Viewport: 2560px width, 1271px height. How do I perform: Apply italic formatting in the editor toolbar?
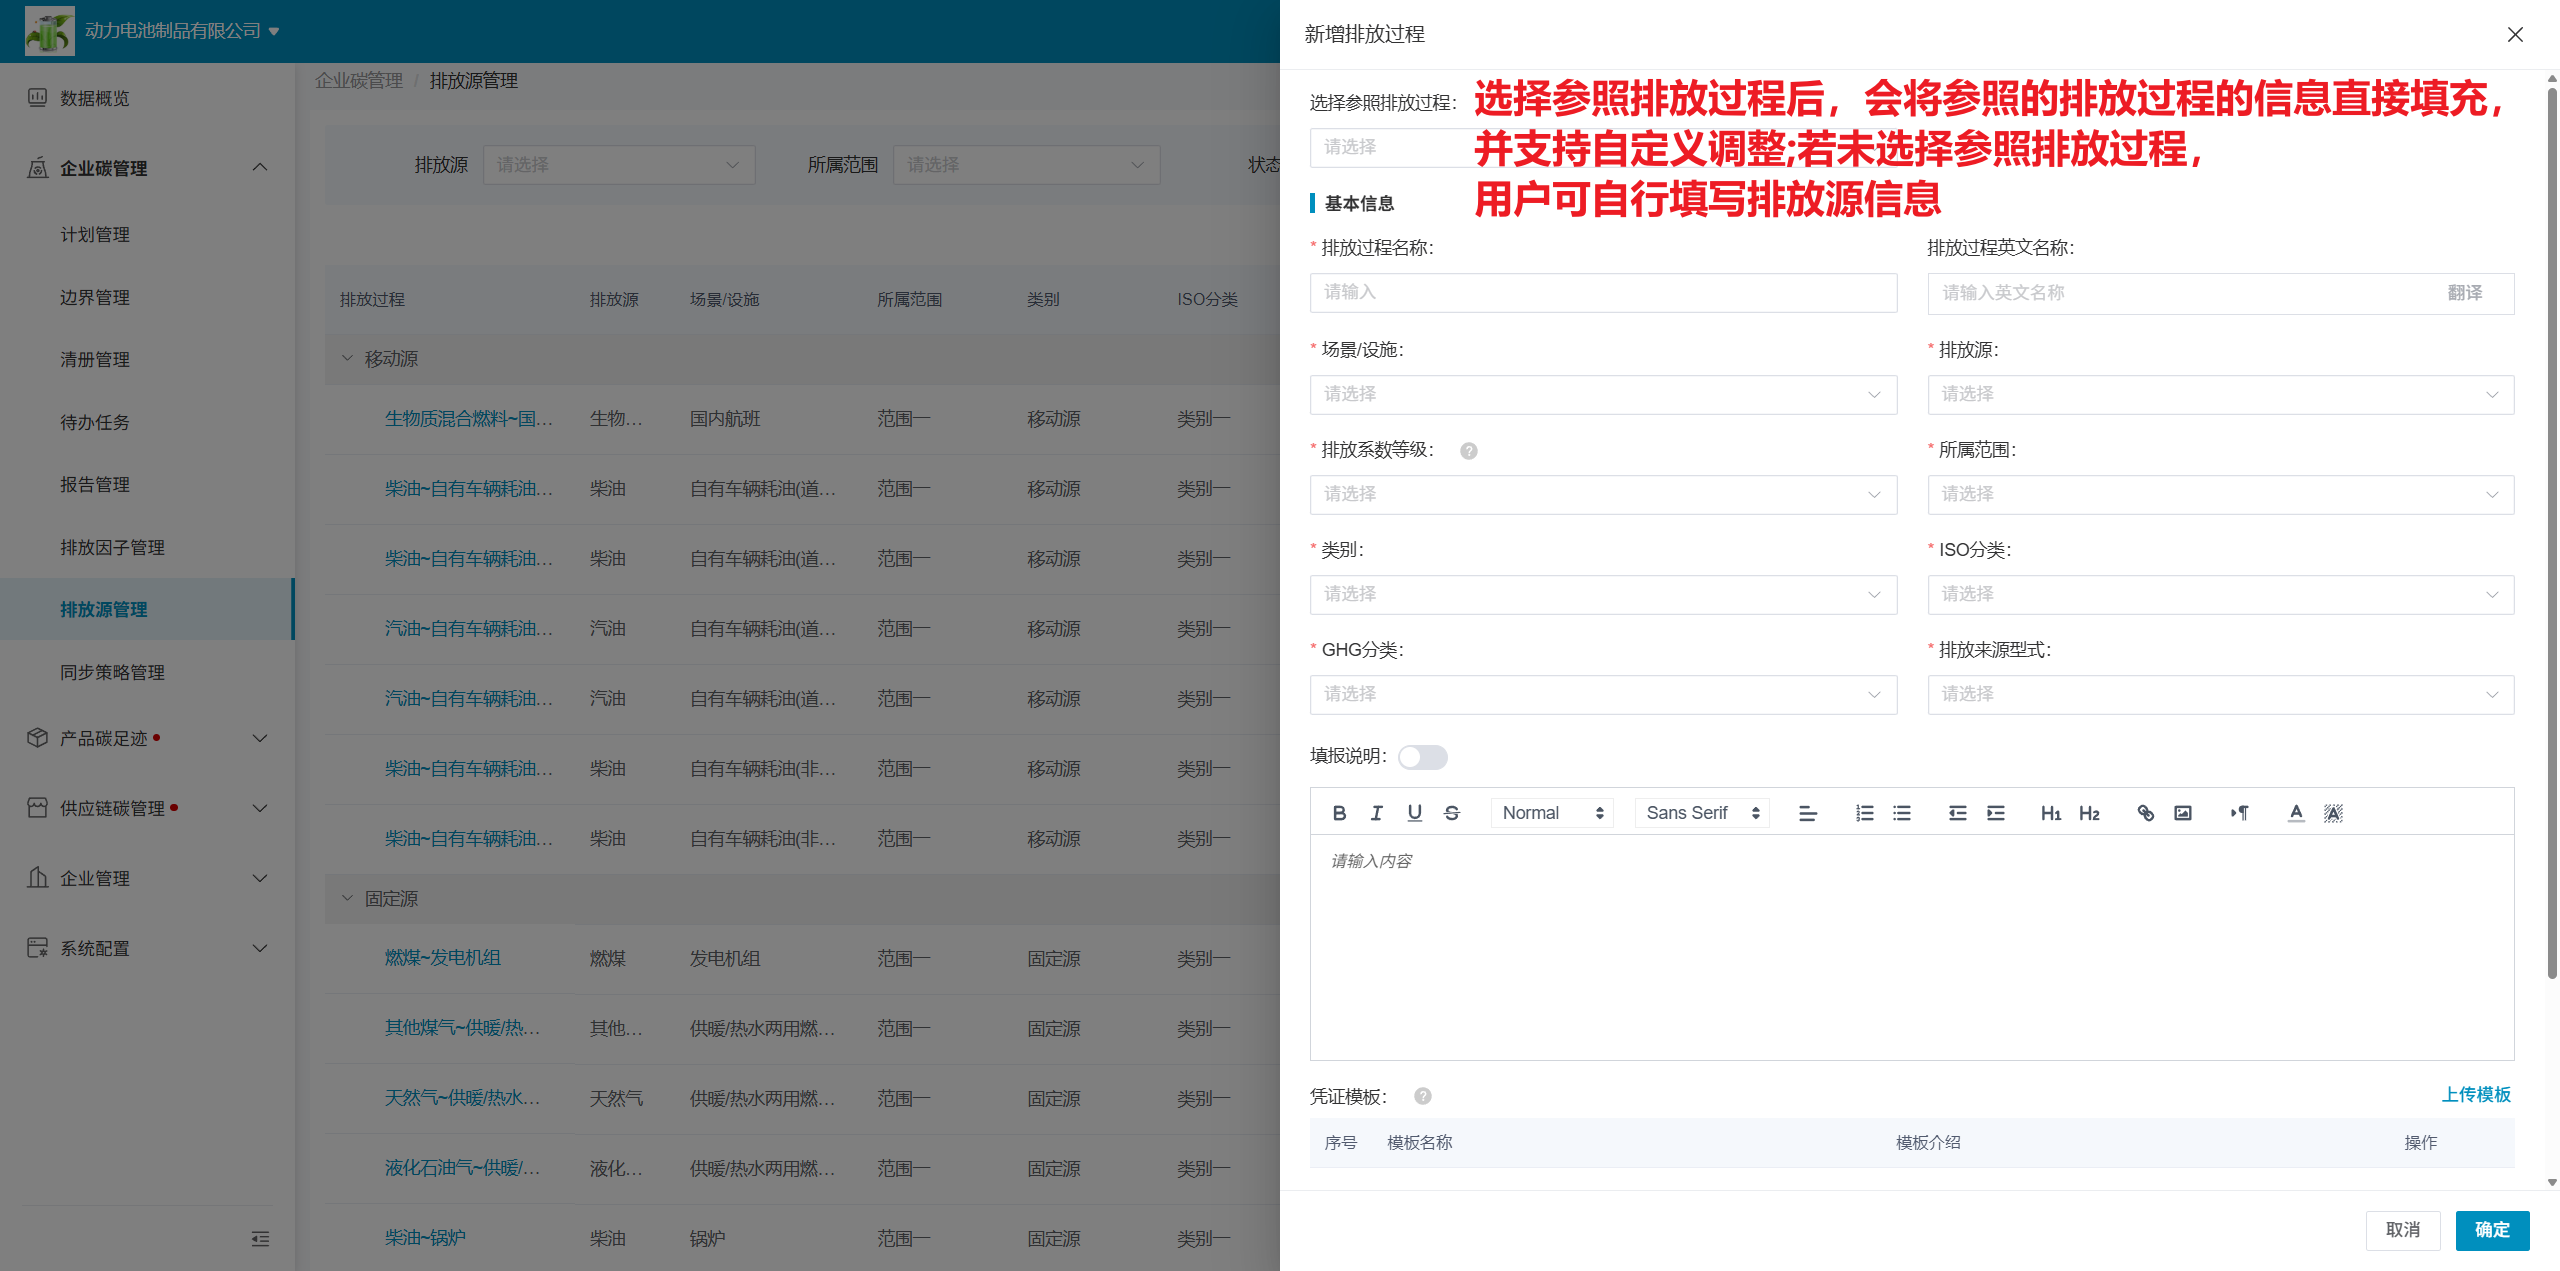(x=1377, y=813)
